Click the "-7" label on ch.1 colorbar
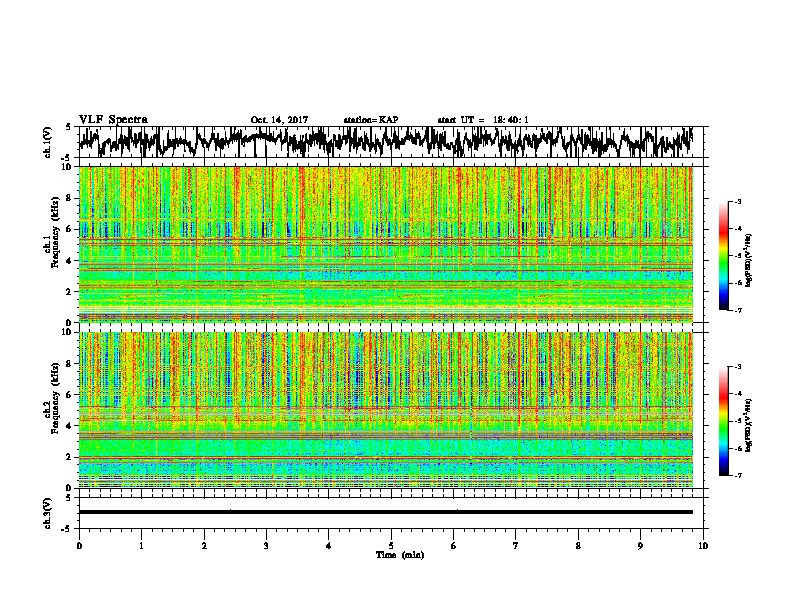 737,310
